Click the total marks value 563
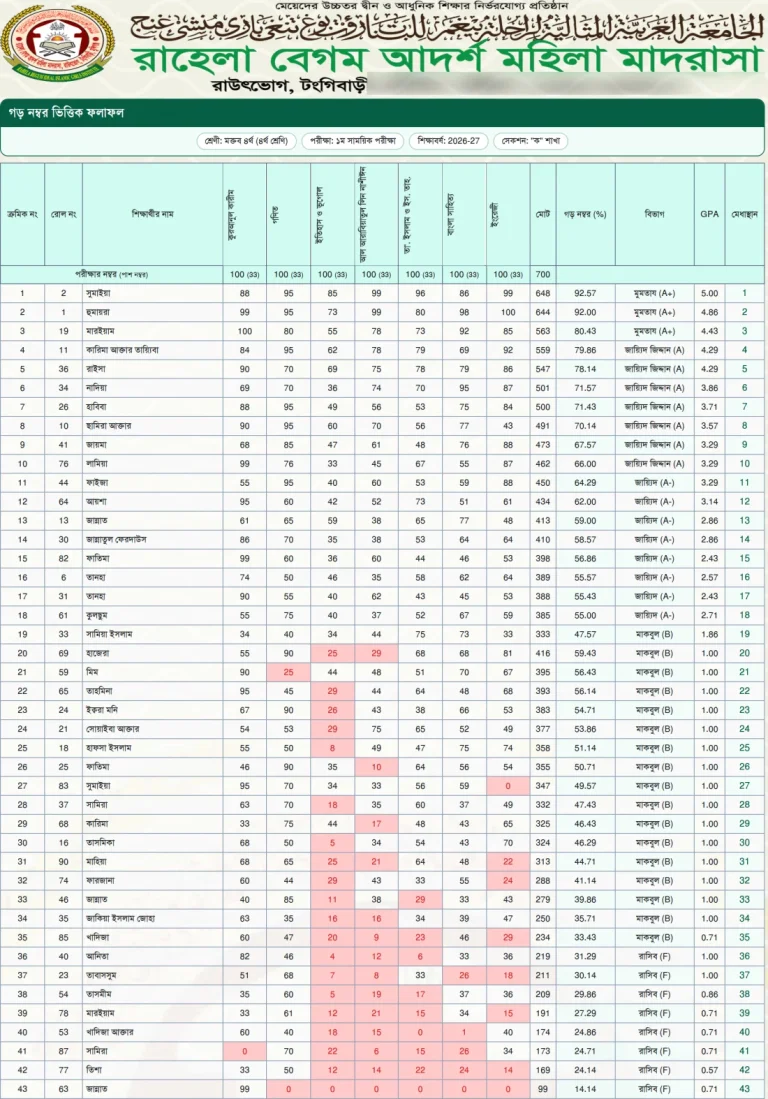Viewport: 768px width, 1099px height. [x=543, y=331]
